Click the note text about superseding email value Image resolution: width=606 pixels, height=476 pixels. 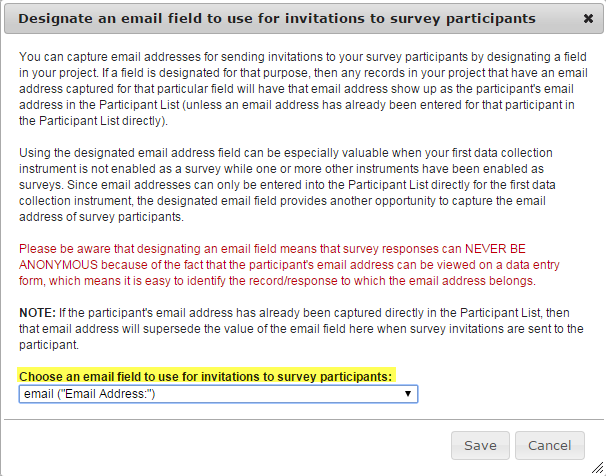pyautogui.click(x=300, y=328)
